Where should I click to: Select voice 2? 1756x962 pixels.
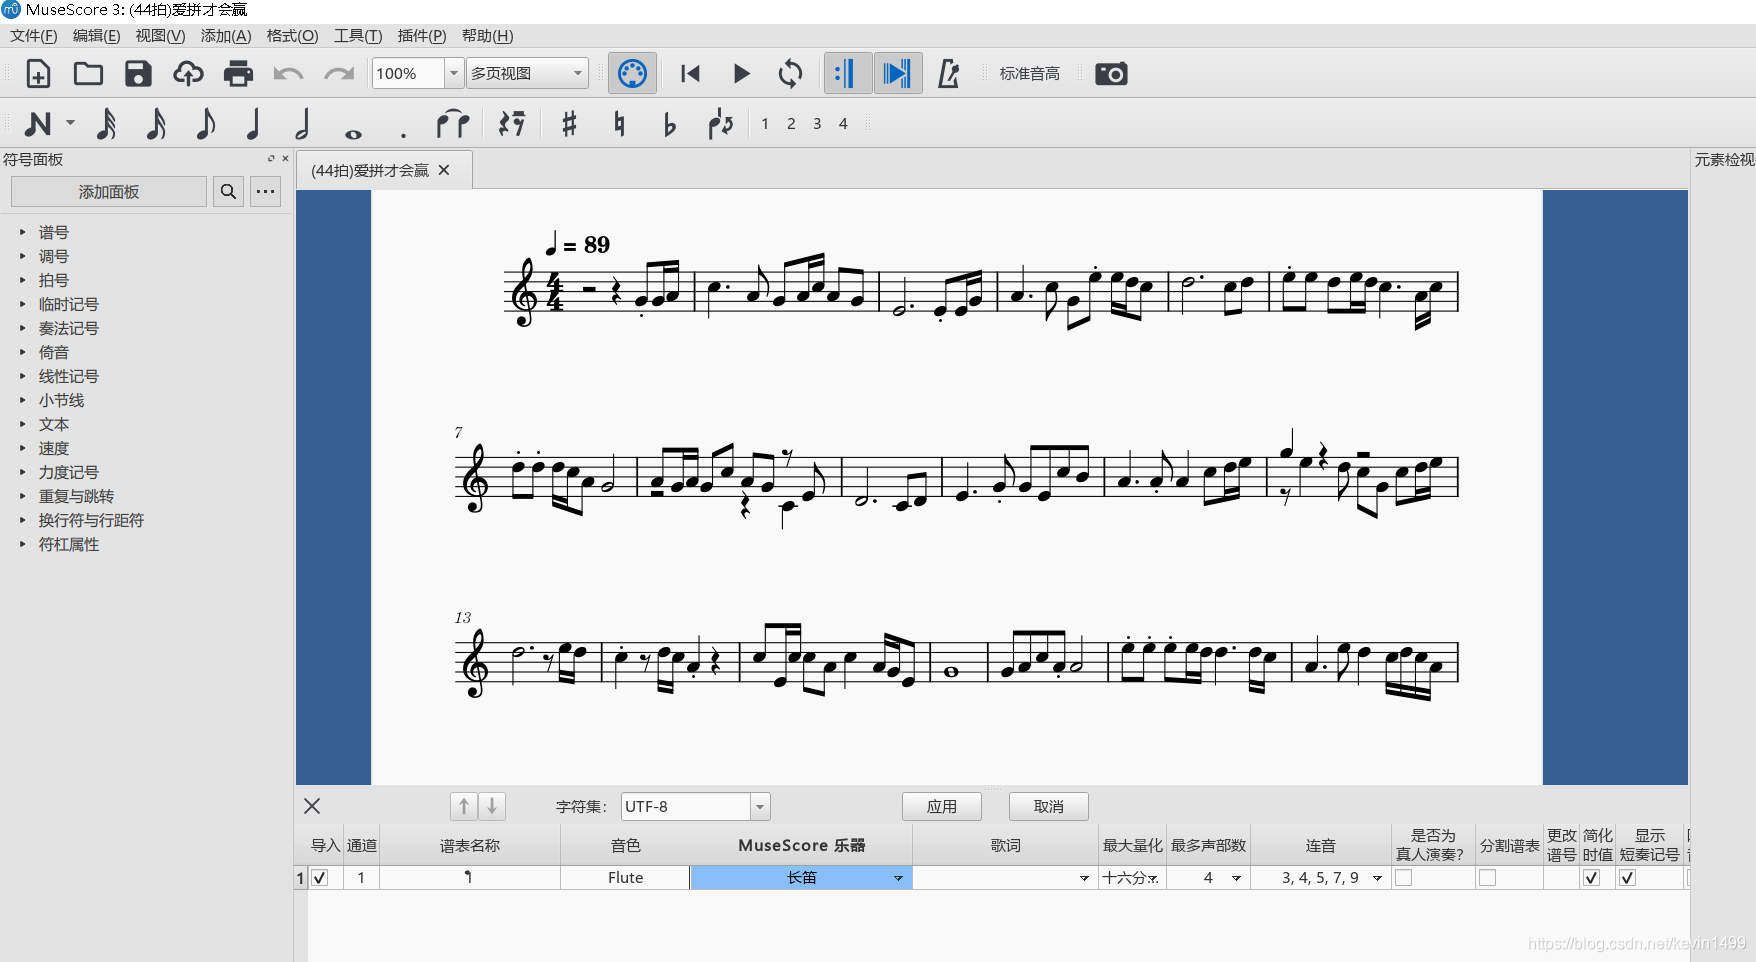[x=791, y=124]
